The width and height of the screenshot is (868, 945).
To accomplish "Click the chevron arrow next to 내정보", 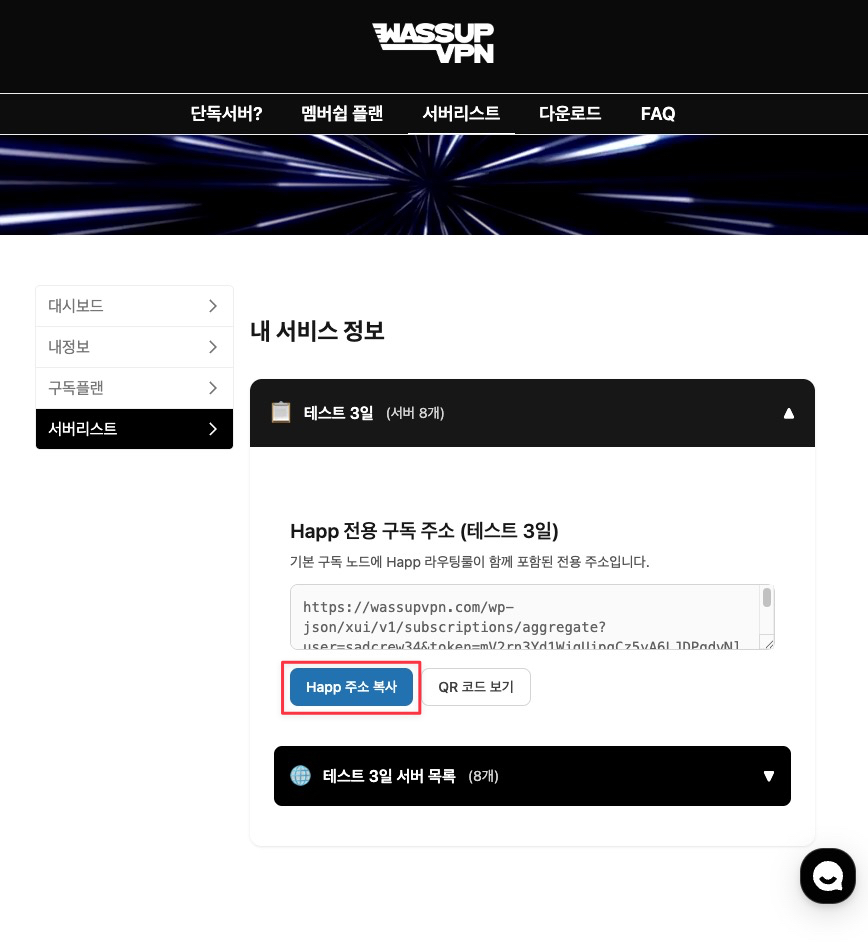I will 213,347.
